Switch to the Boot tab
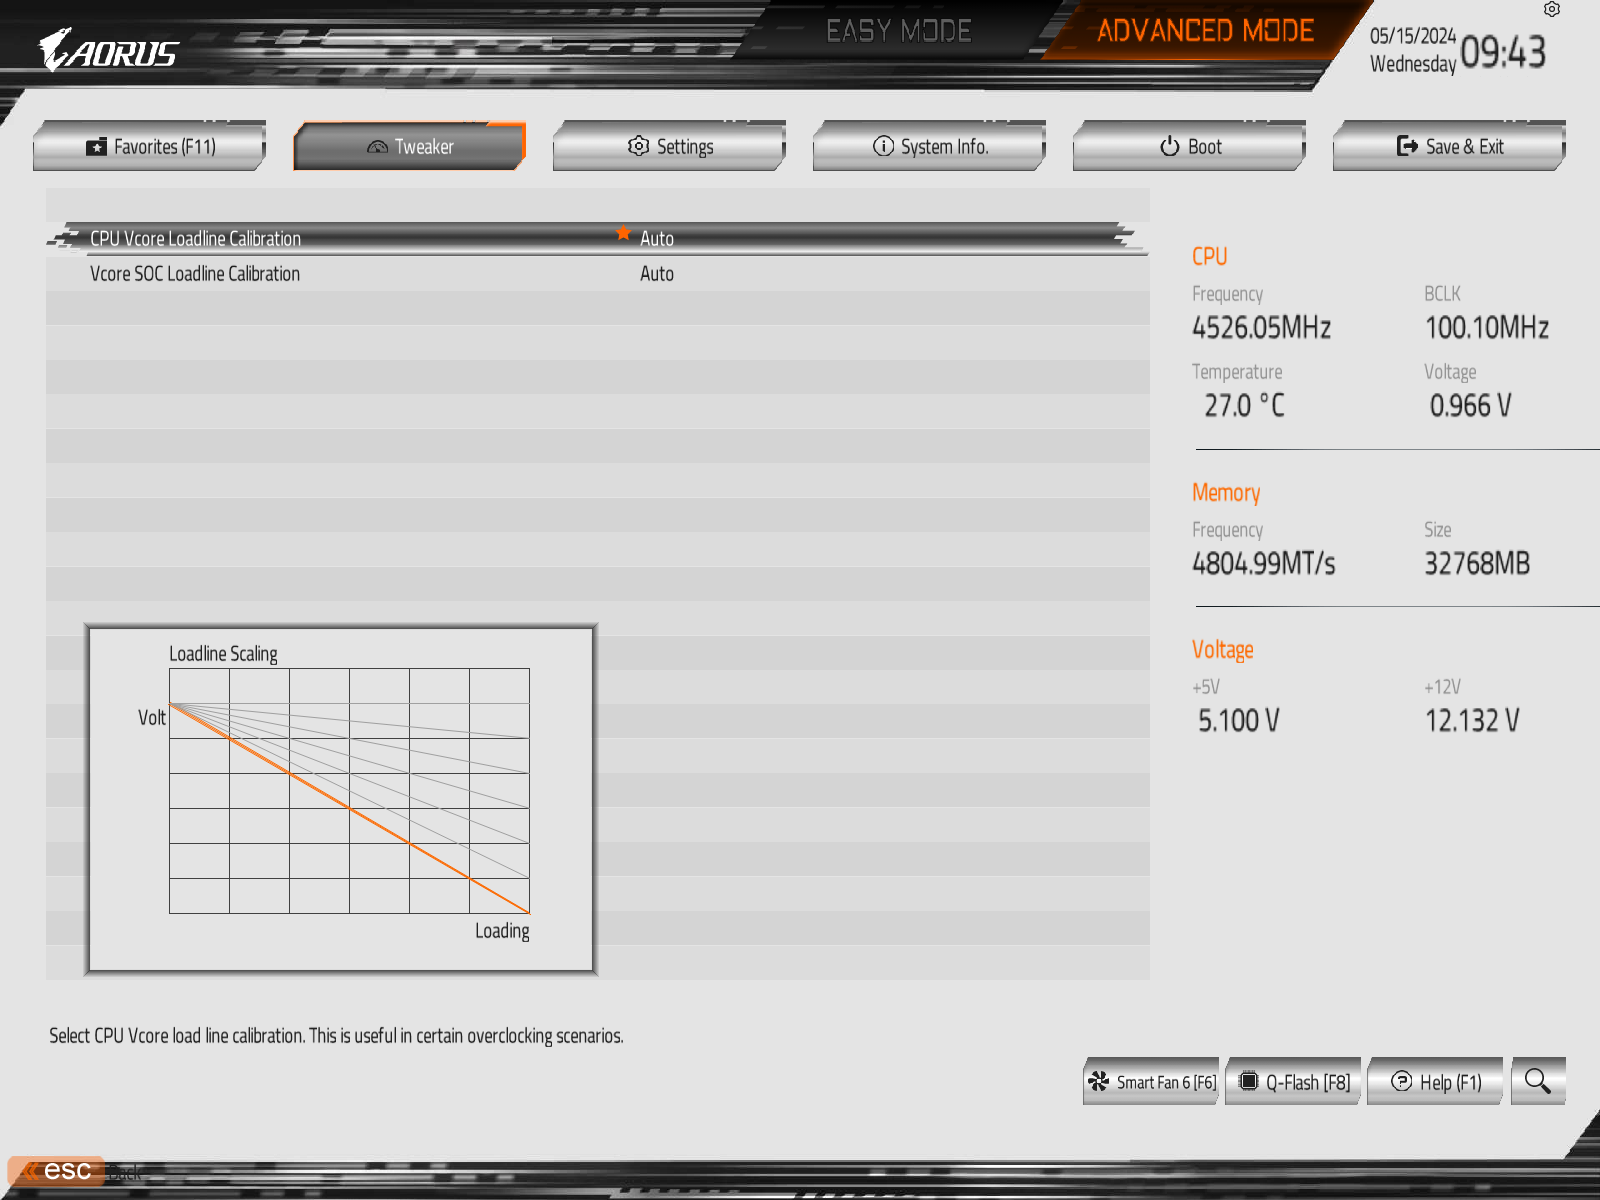 (x=1189, y=146)
